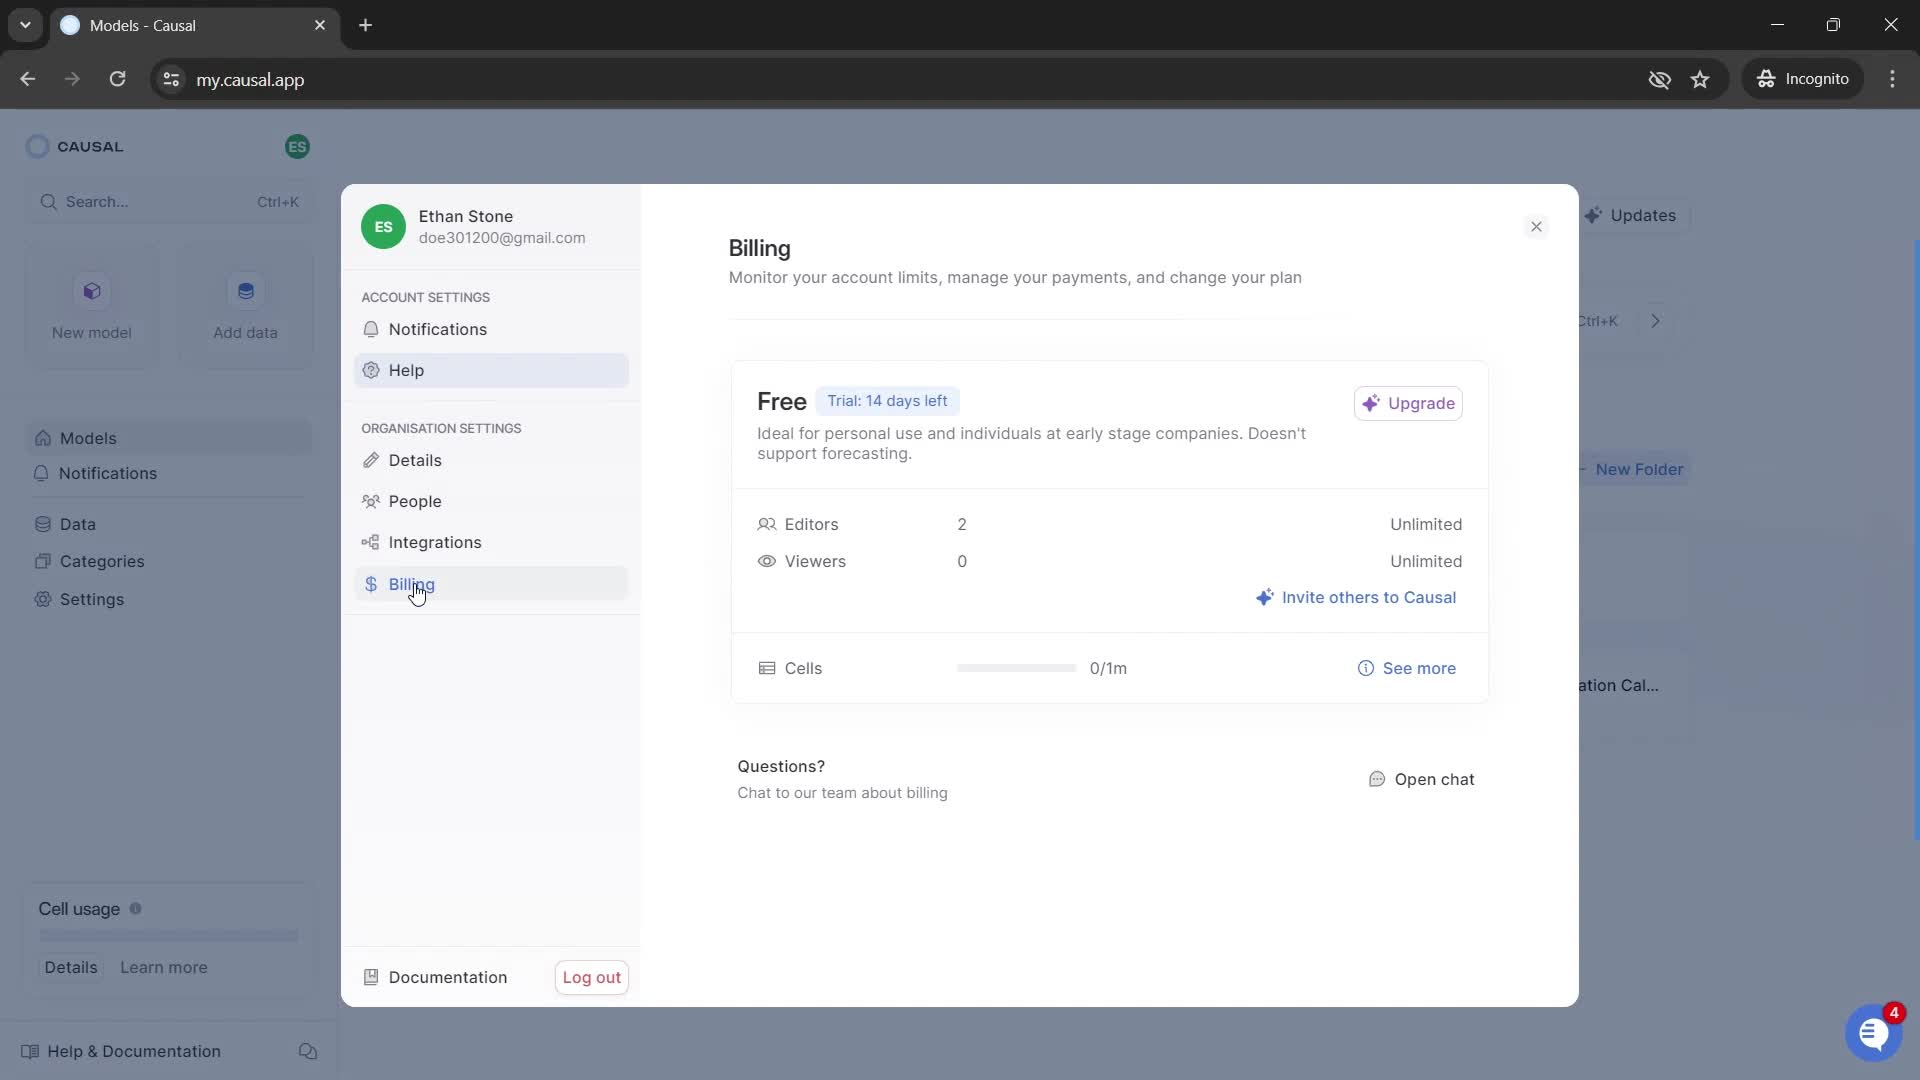
Task: Open Help settings
Action: (407, 369)
